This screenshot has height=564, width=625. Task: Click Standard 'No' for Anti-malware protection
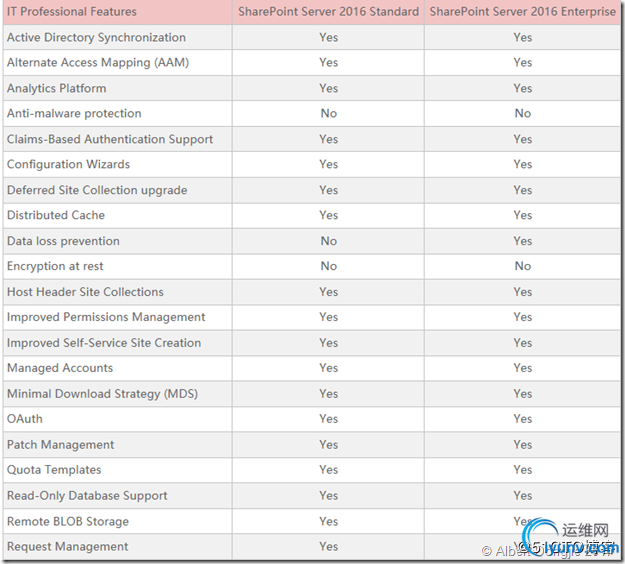pos(329,114)
